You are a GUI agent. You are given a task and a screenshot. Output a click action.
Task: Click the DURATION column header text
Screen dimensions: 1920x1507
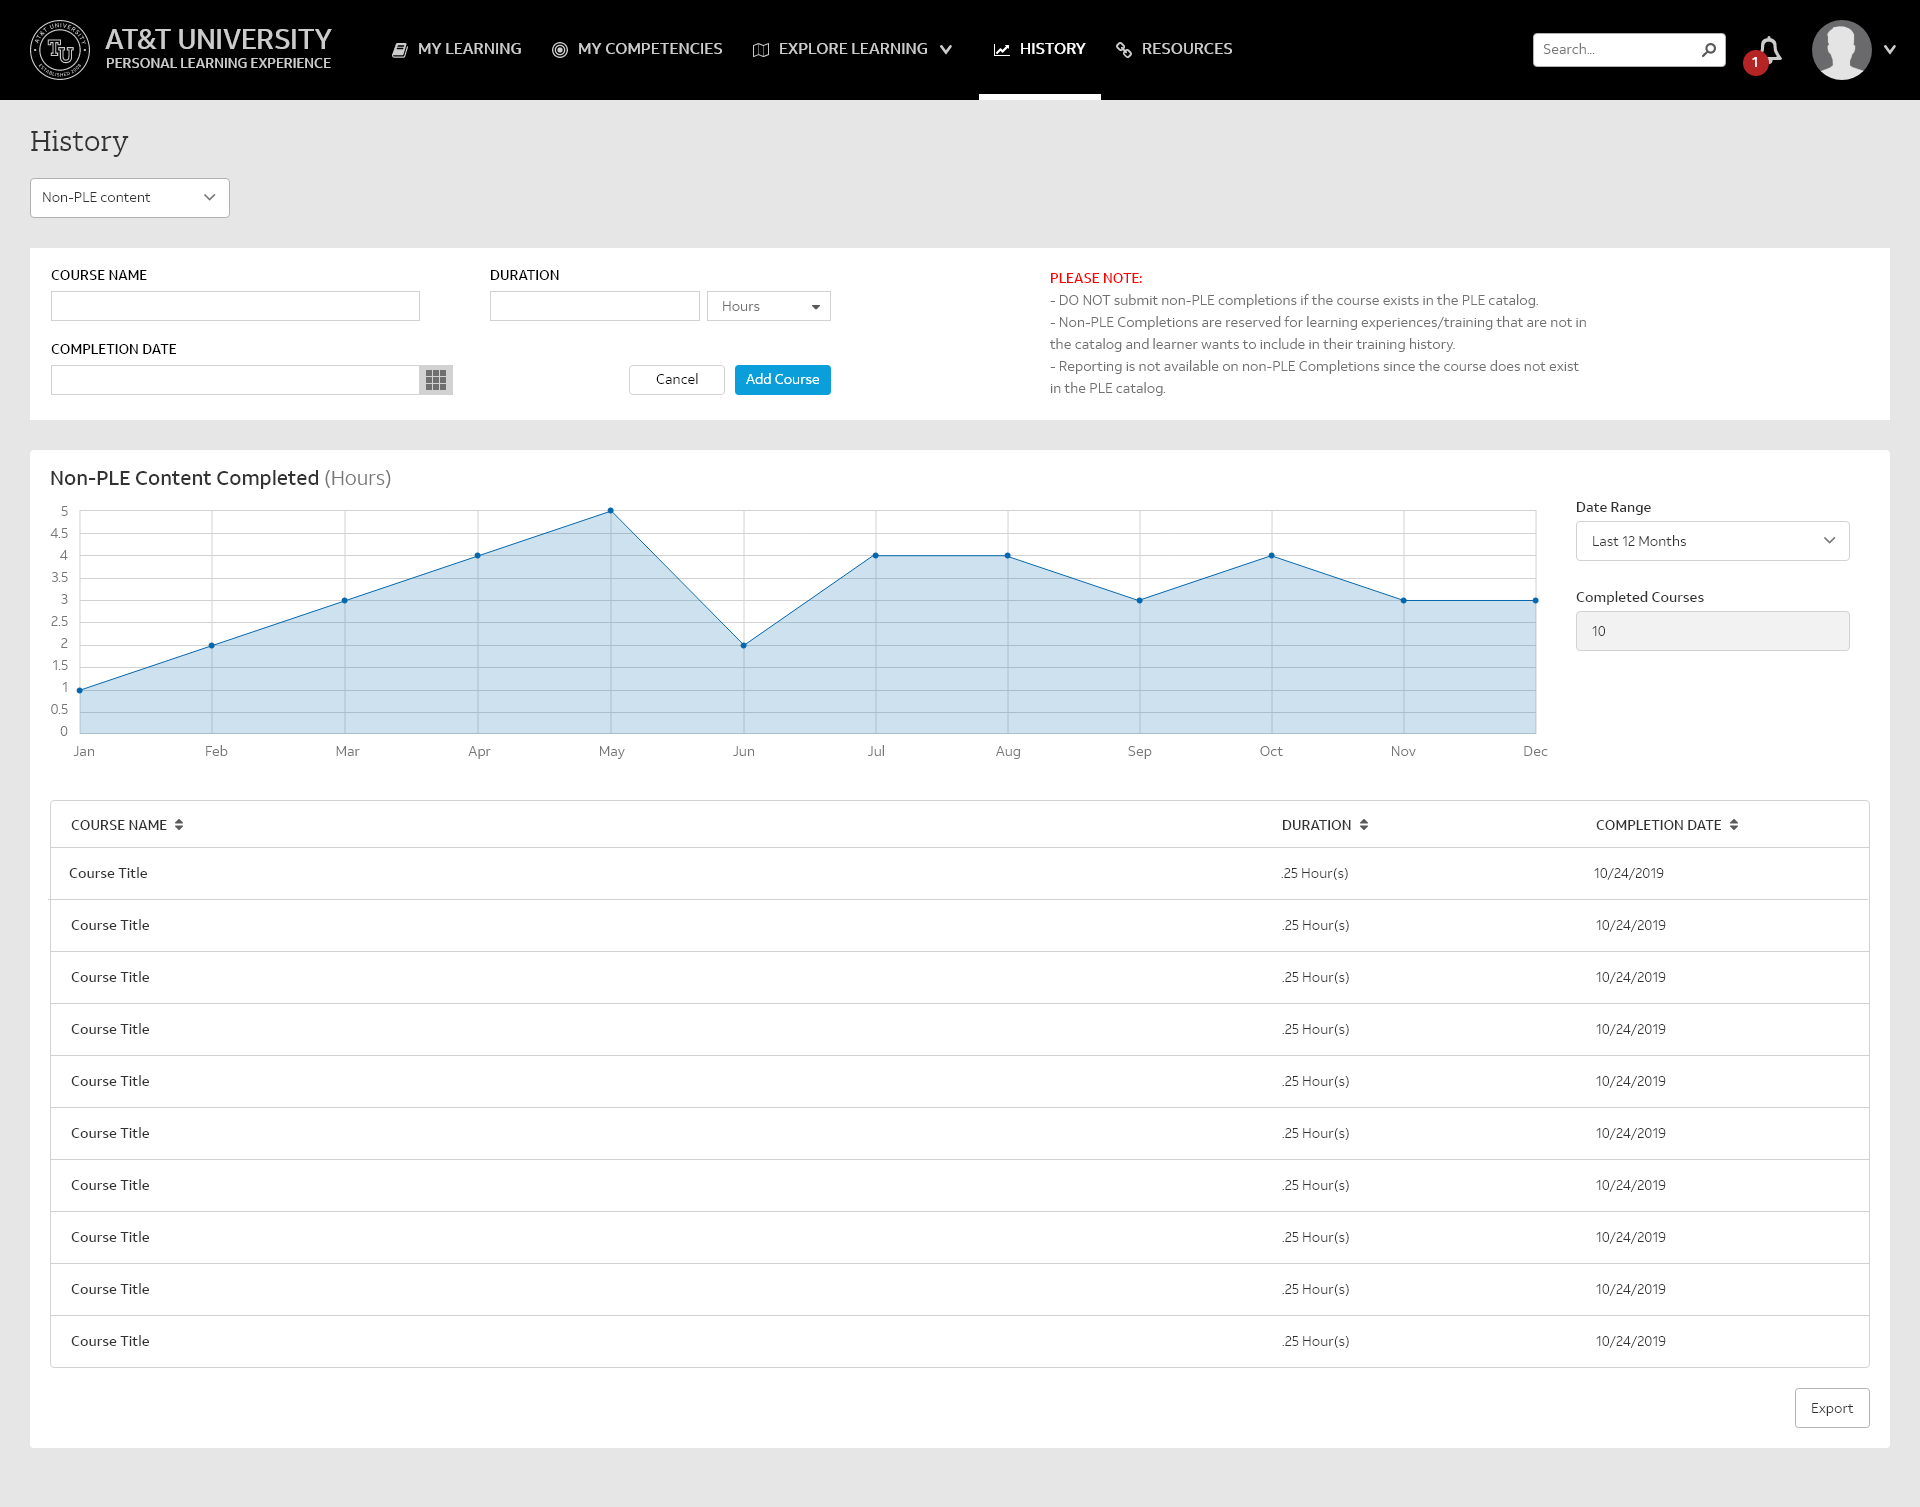click(1316, 825)
